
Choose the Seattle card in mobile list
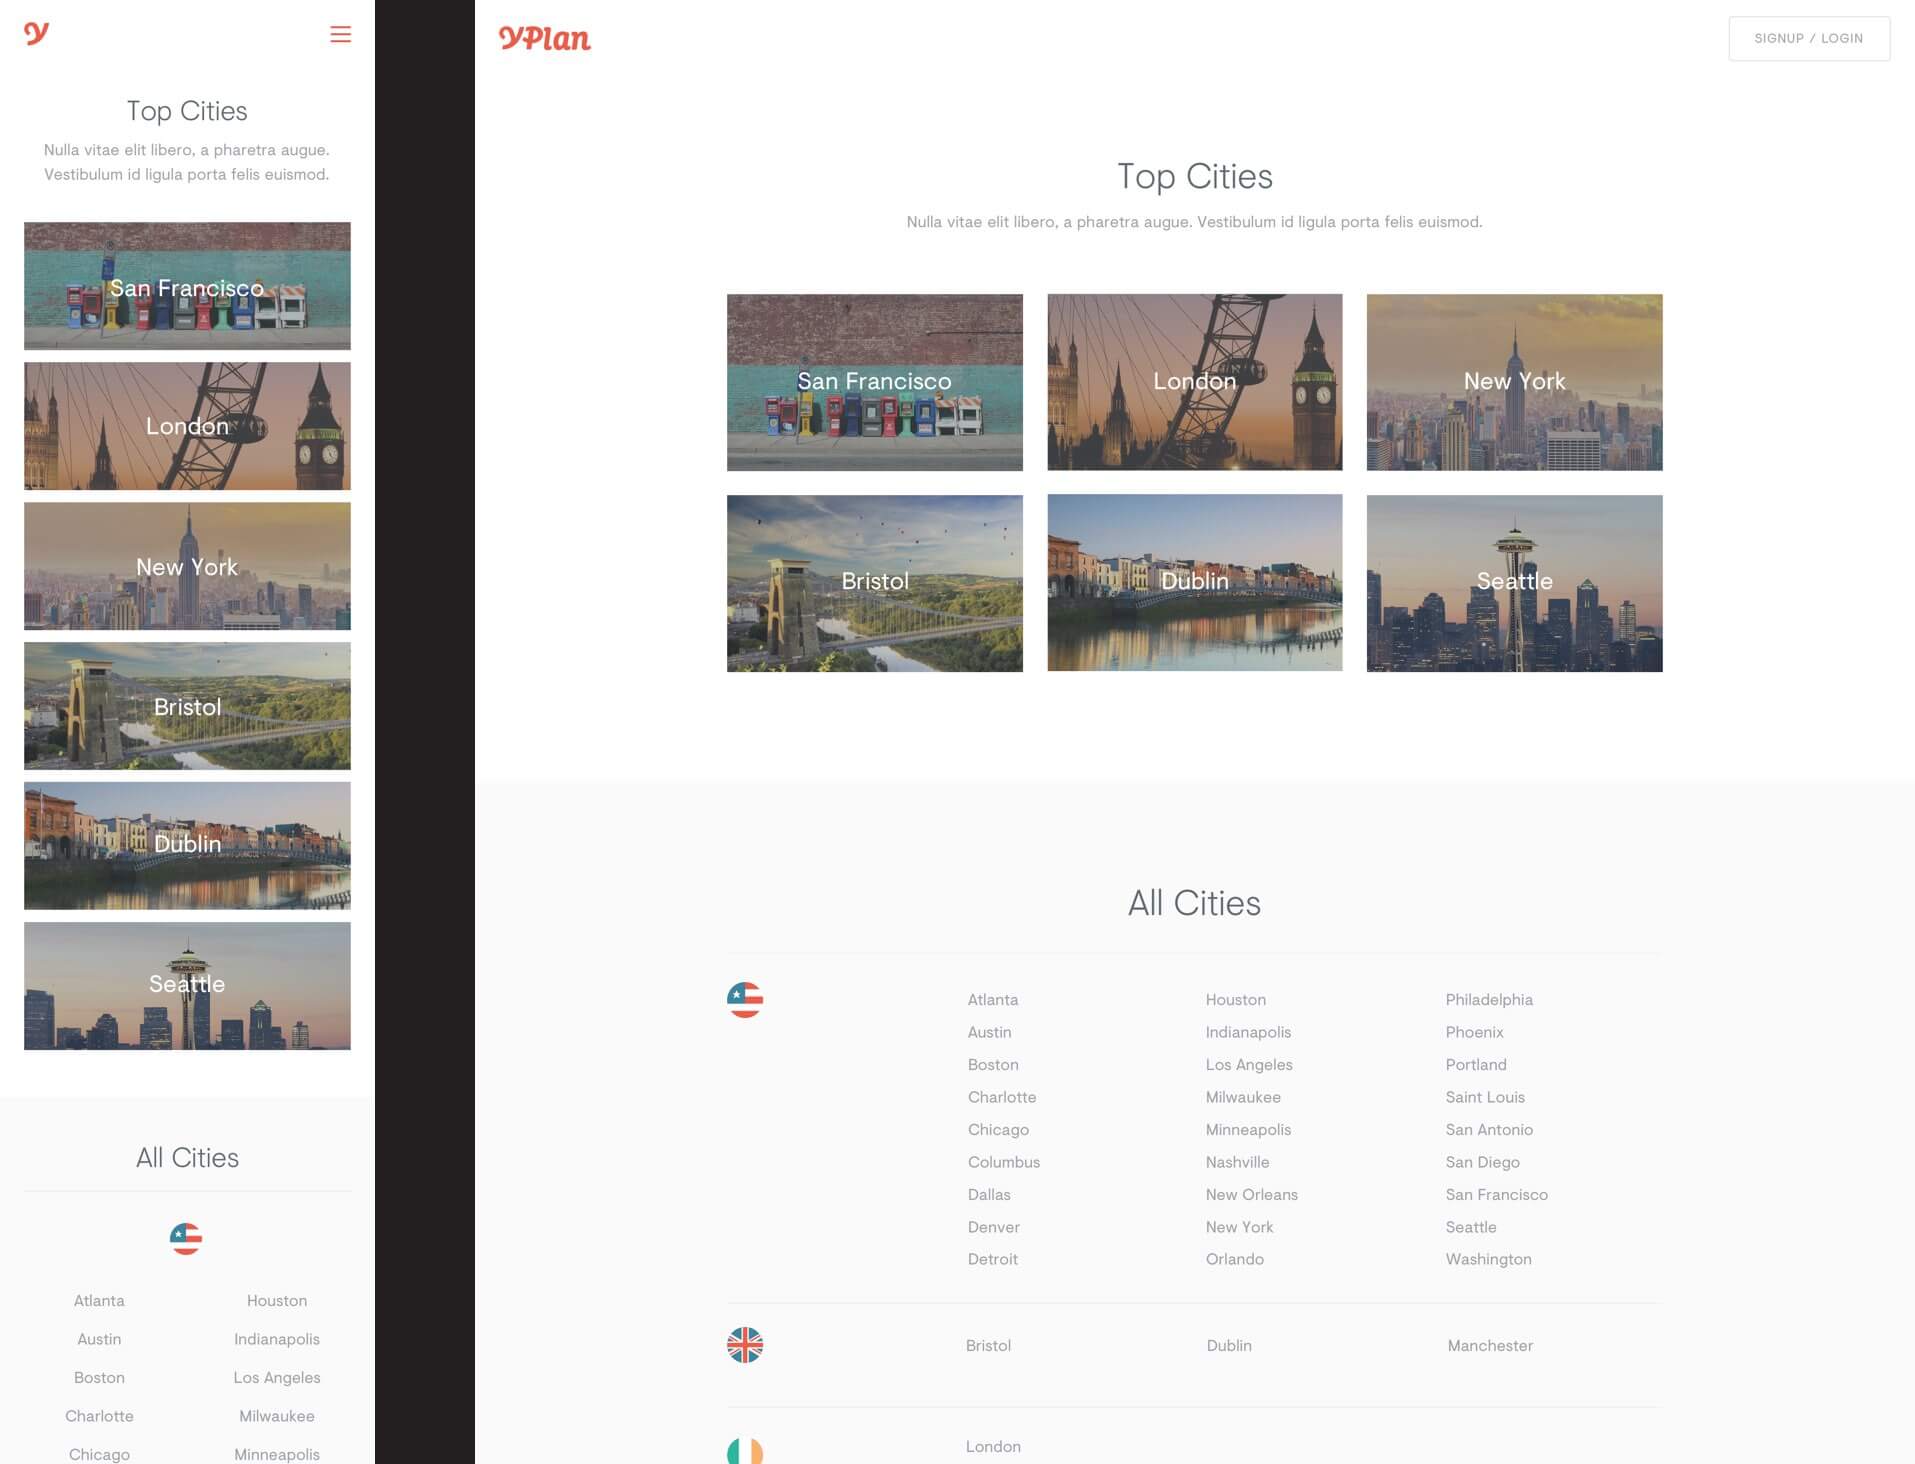(187, 985)
